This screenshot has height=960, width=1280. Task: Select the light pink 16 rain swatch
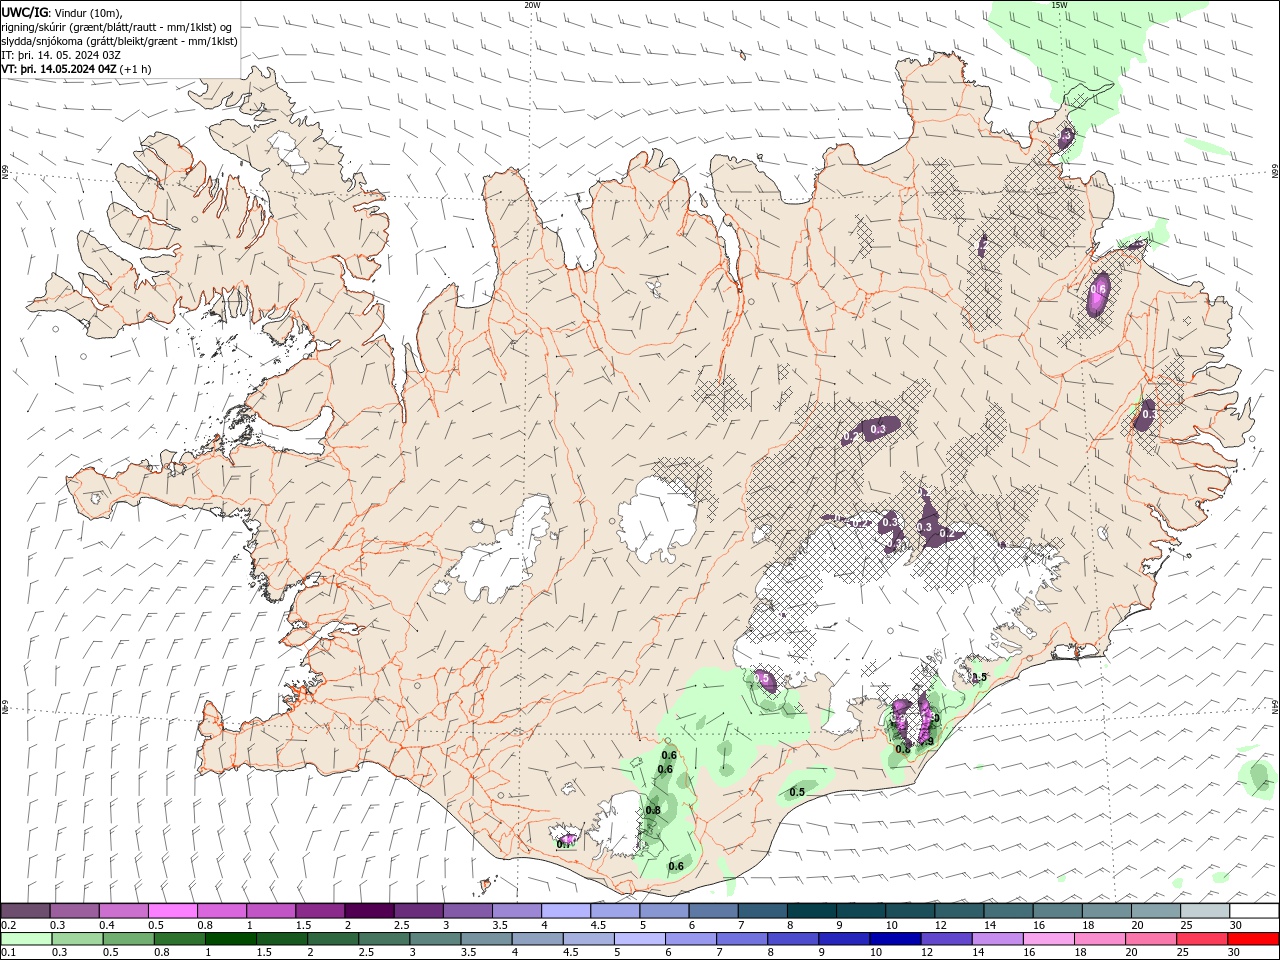point(1047,939)
